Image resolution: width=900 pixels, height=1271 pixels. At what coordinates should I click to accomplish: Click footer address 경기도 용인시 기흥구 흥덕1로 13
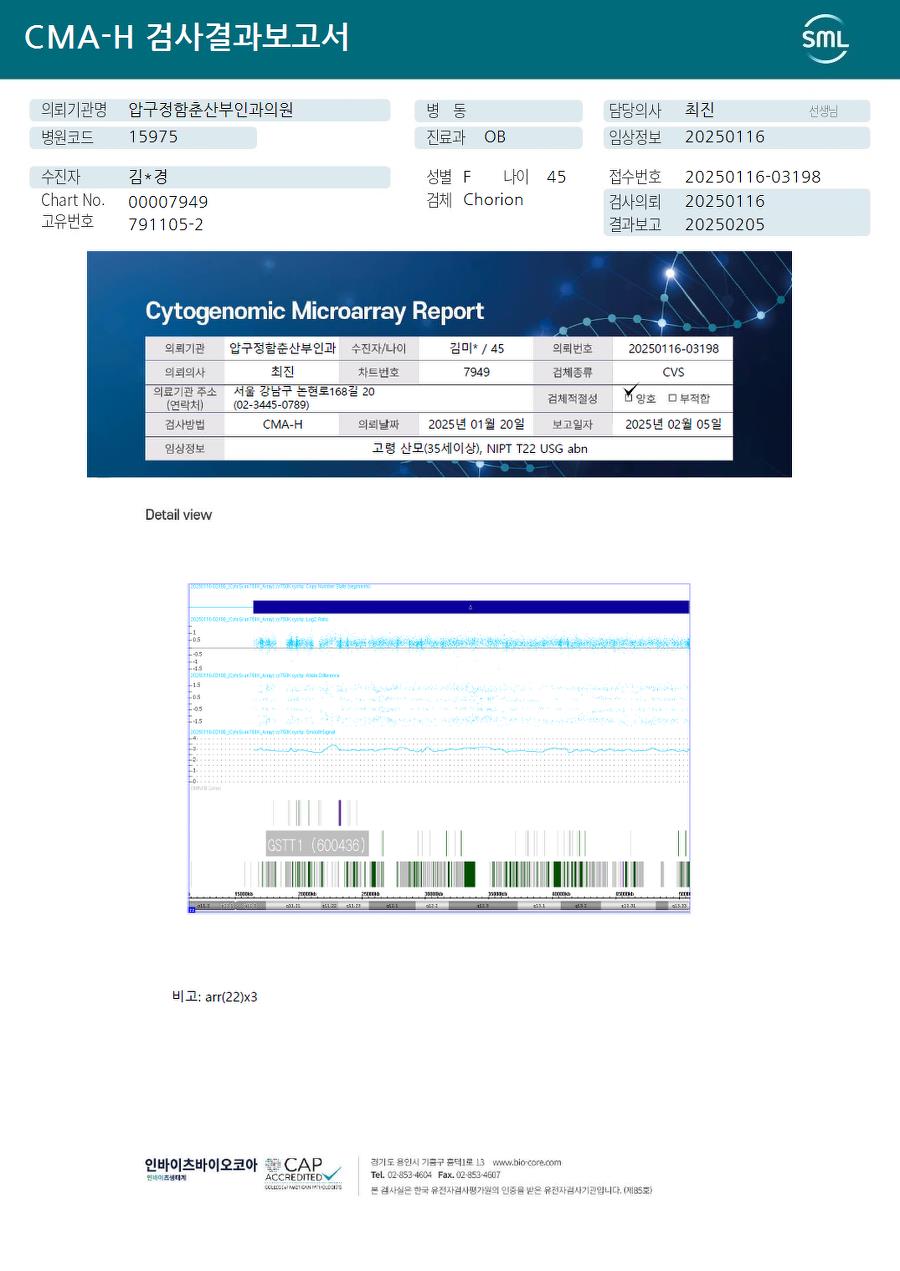tap(427, 1162)
